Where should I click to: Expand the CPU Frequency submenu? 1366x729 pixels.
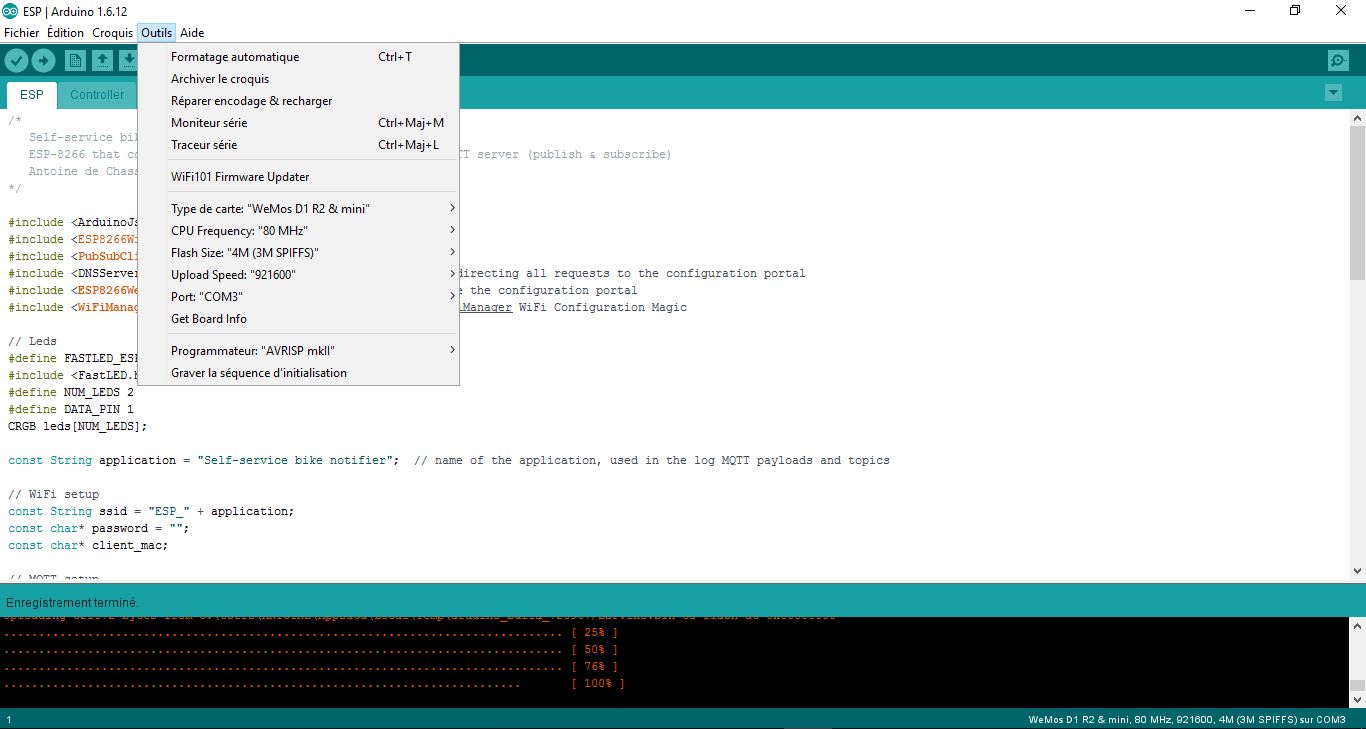point(298,231)
